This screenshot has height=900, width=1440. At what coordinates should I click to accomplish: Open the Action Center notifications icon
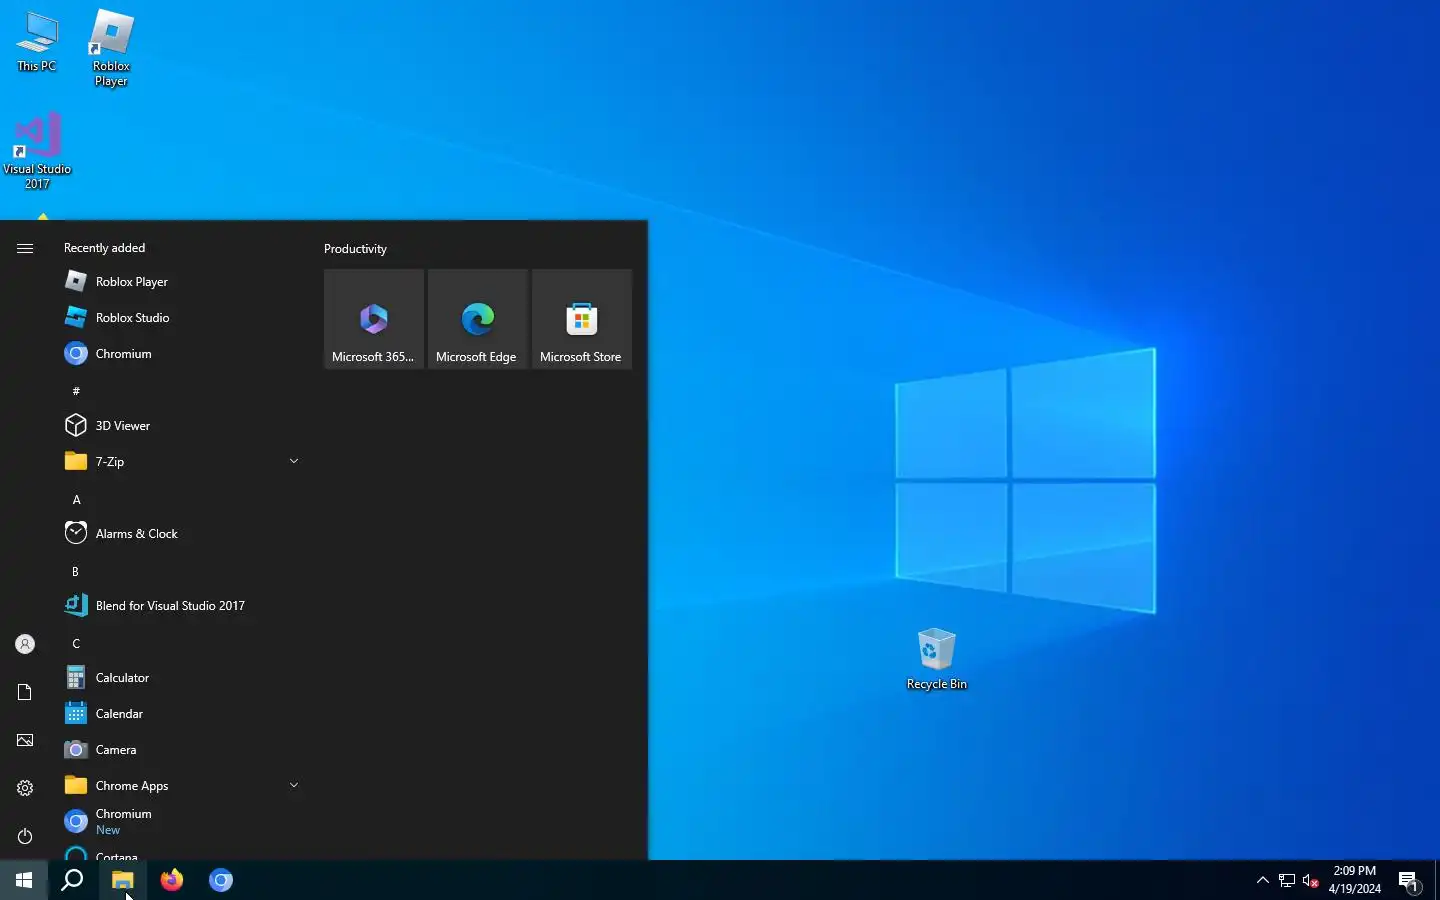[x=1409, y=881]
